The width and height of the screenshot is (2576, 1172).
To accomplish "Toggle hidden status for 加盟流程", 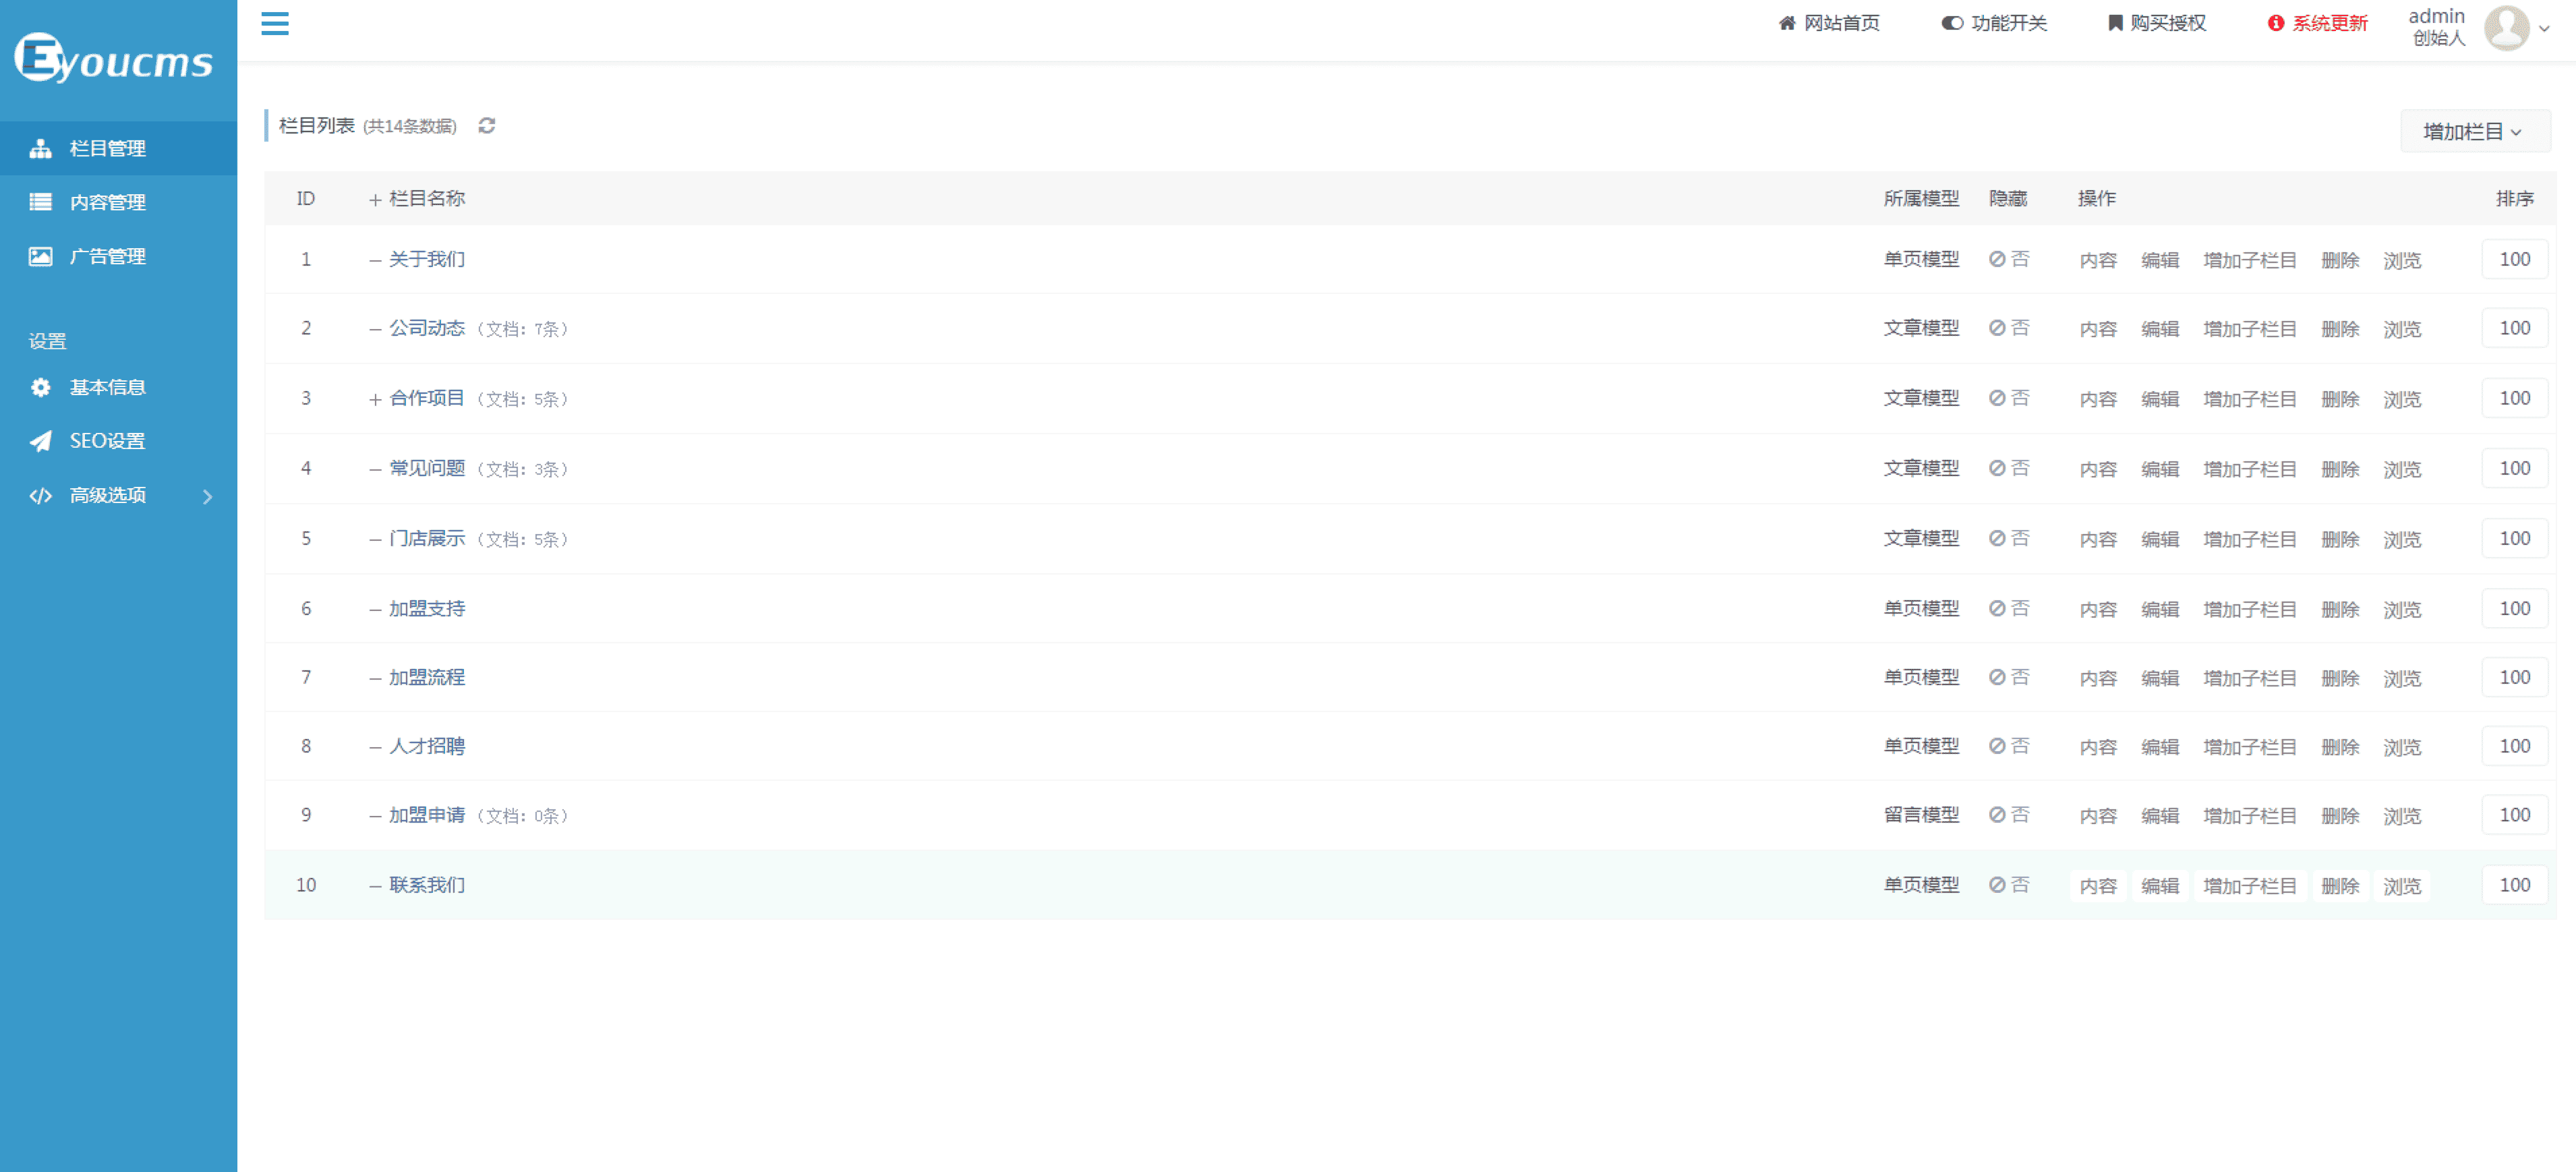I will pos(2008,677).
